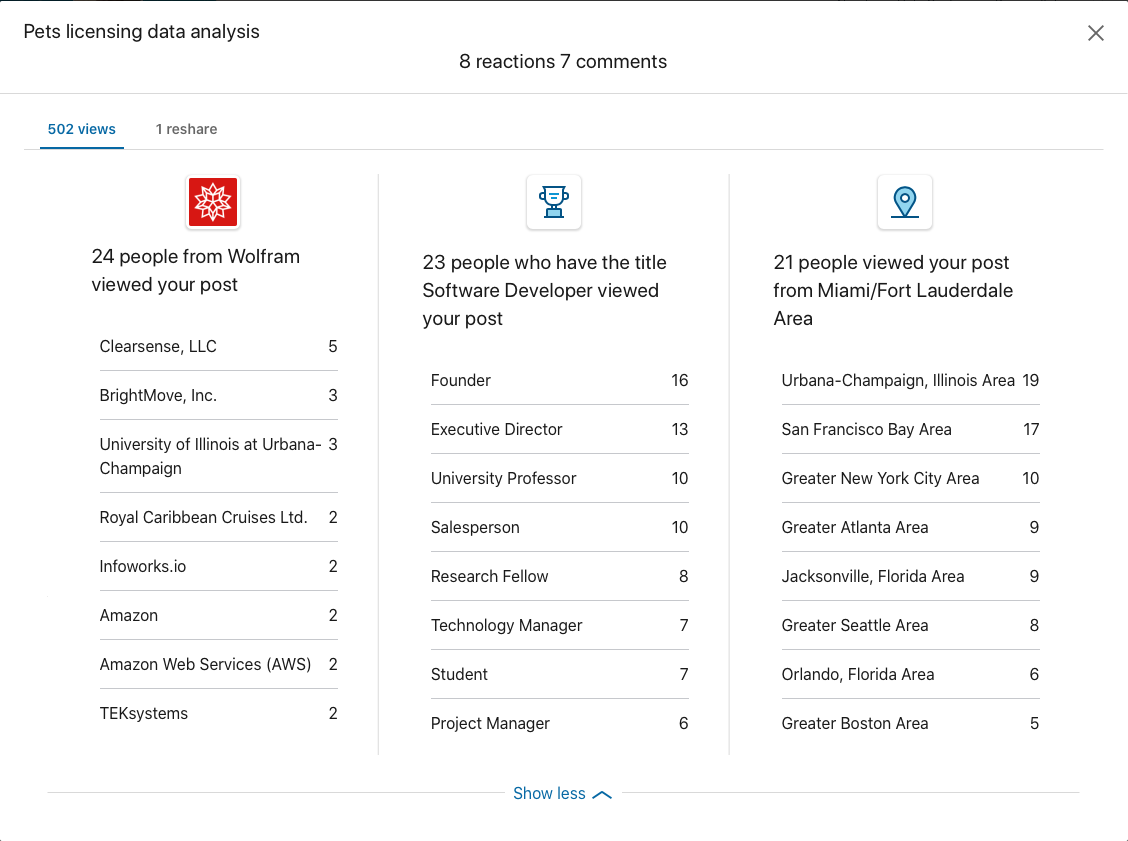The height and width of the screenshot is (841, 1128).
Task: Collapse the list using the Show less chevron
Action: coord(602,794)
